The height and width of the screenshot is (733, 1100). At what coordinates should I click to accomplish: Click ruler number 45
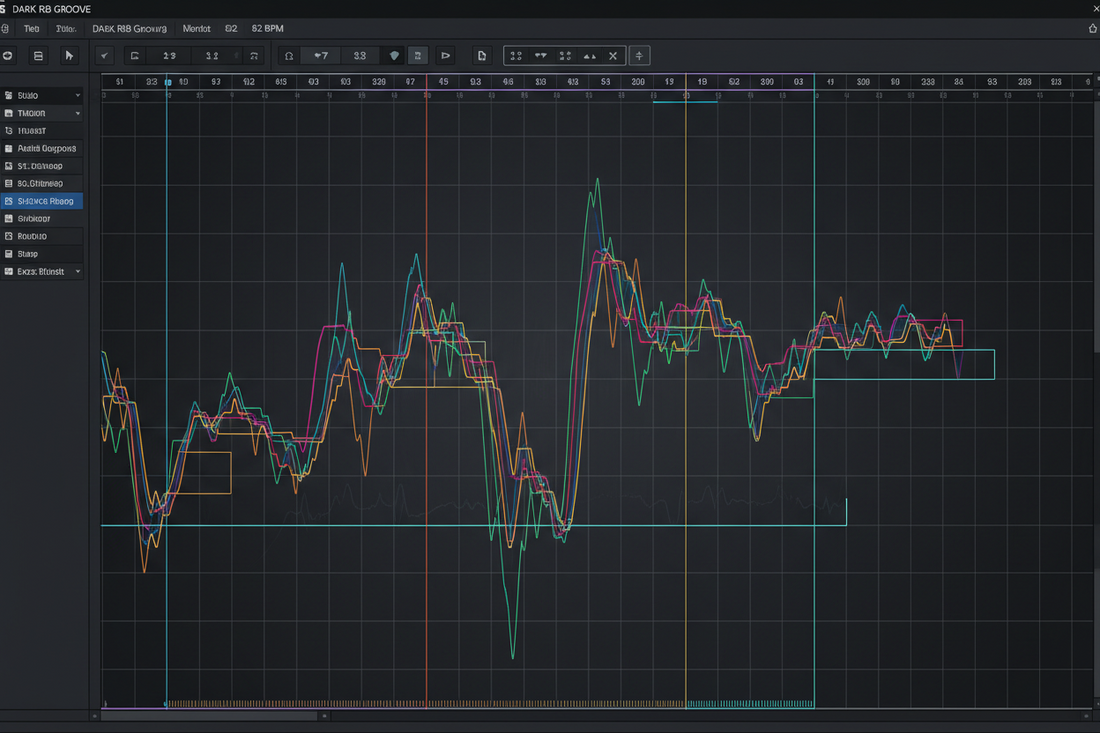coord(443,82)
